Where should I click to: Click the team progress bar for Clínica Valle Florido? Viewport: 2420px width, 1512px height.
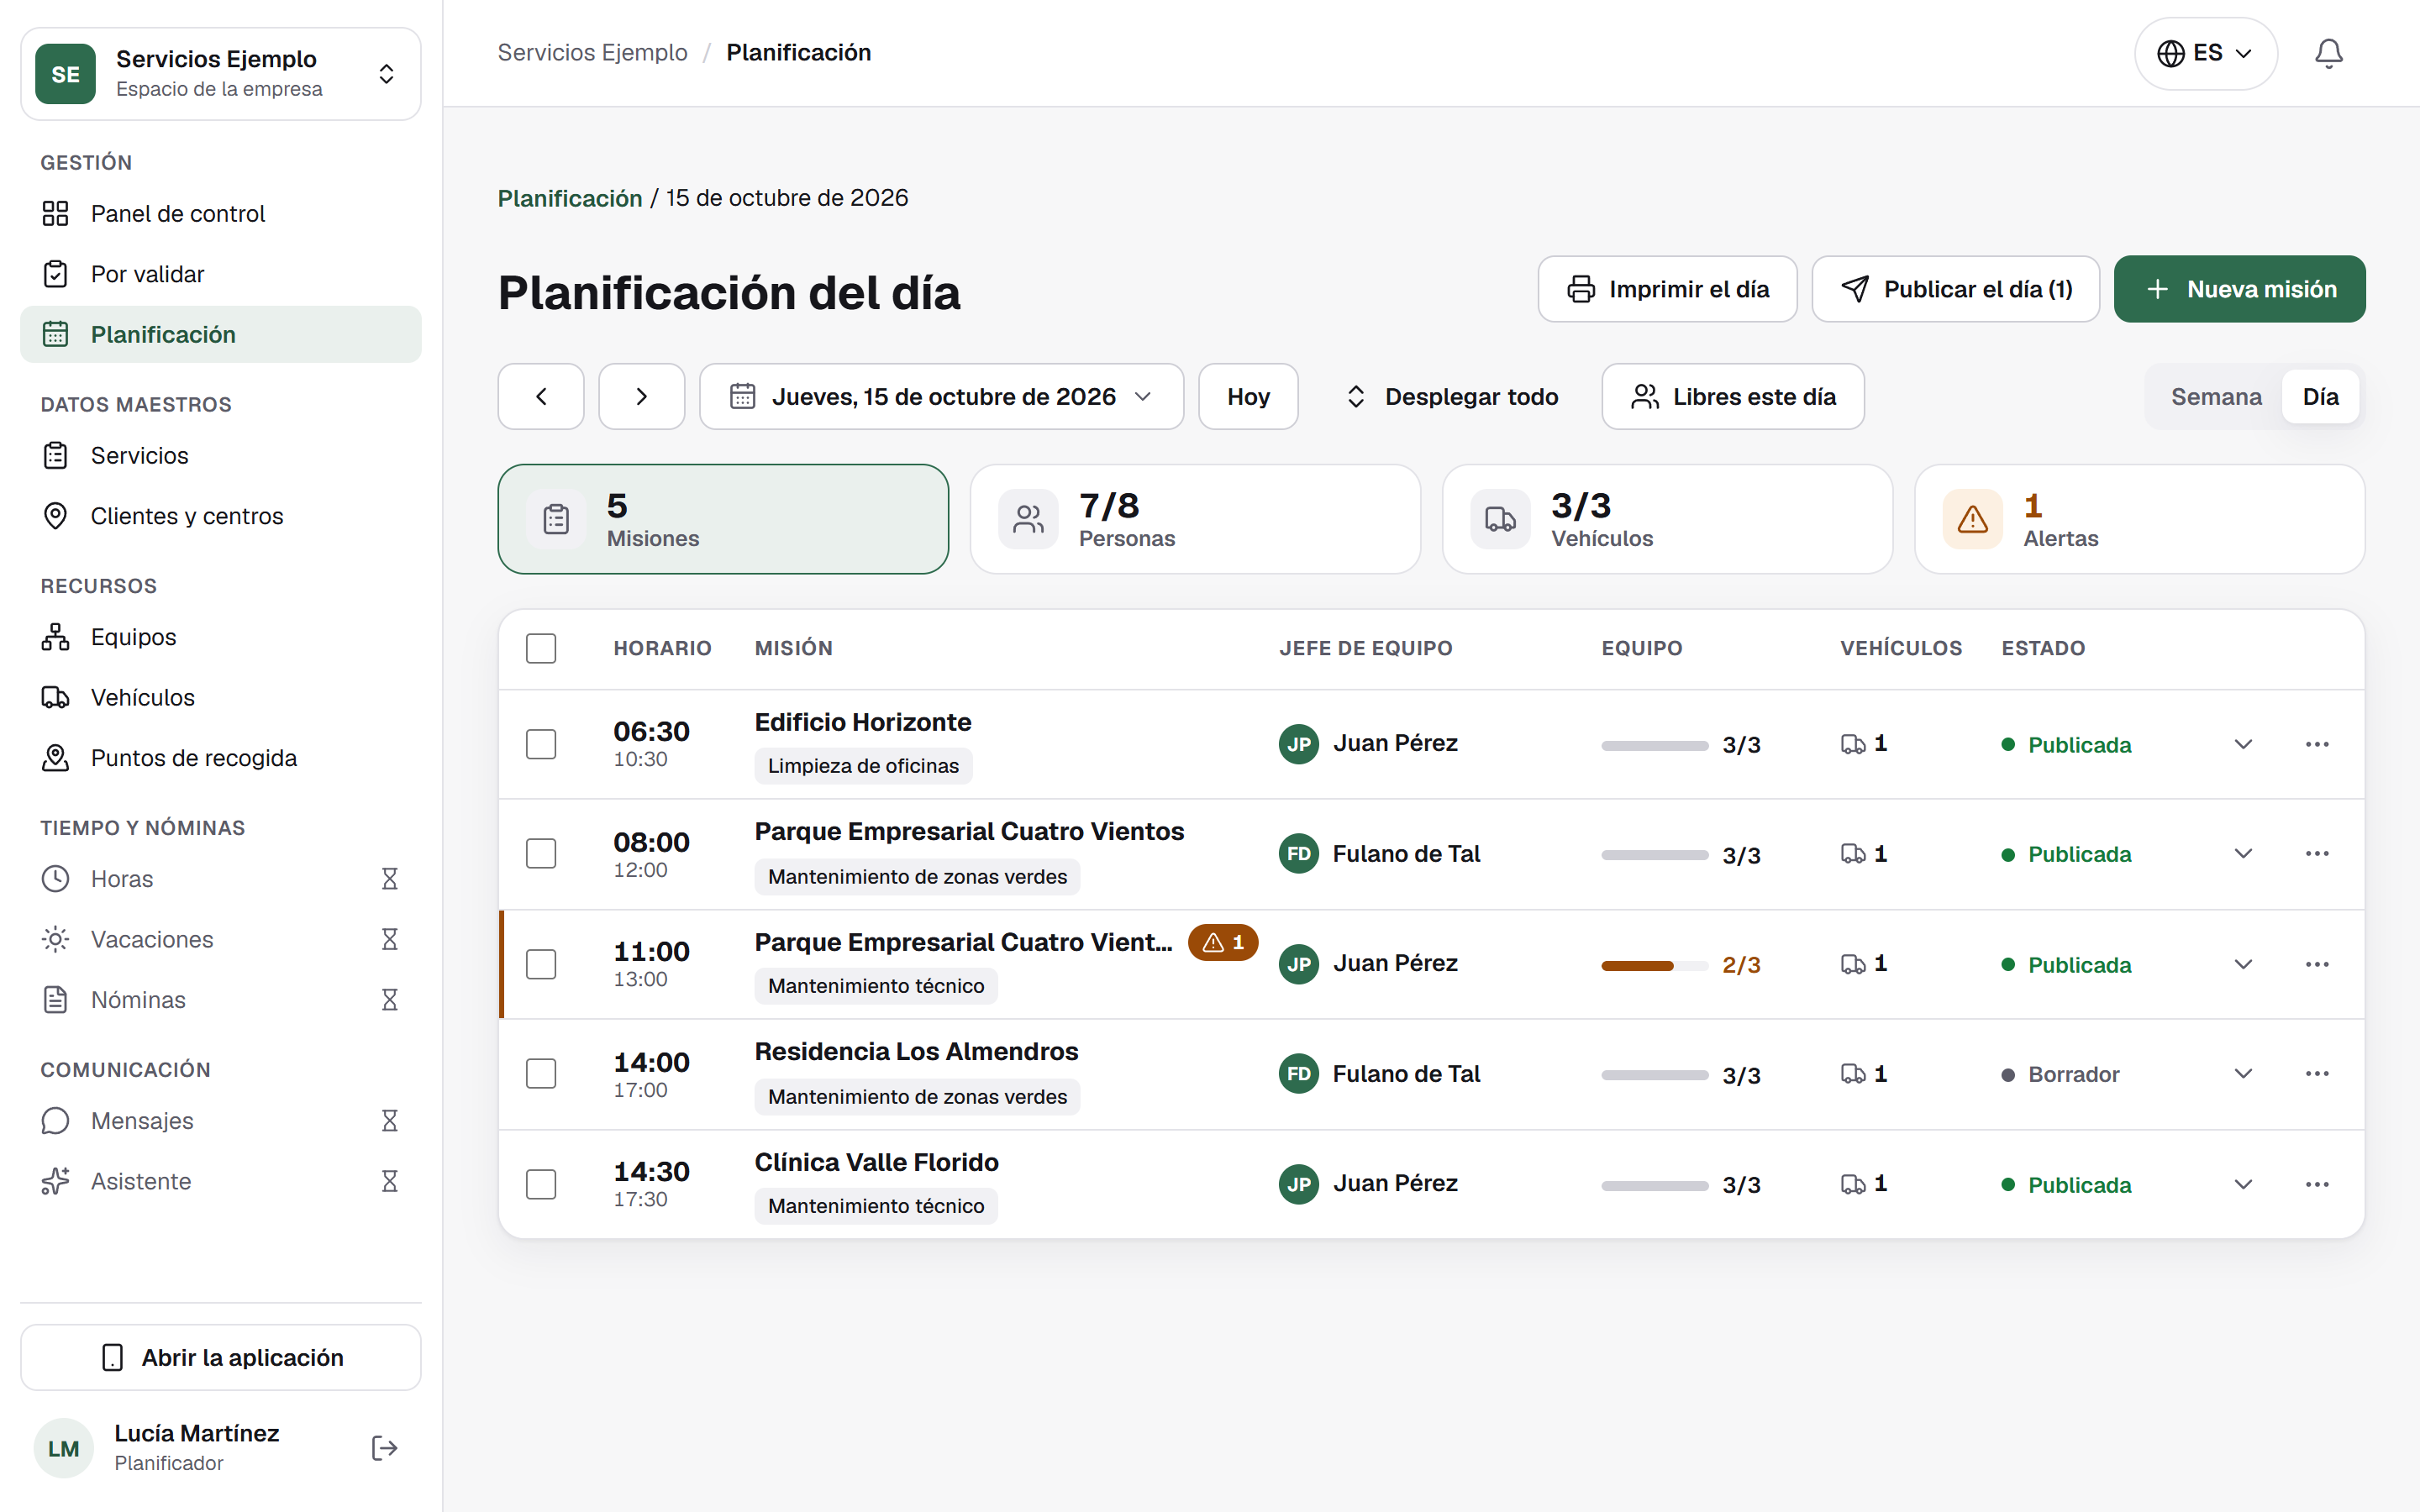(x=1654, y=1186)
